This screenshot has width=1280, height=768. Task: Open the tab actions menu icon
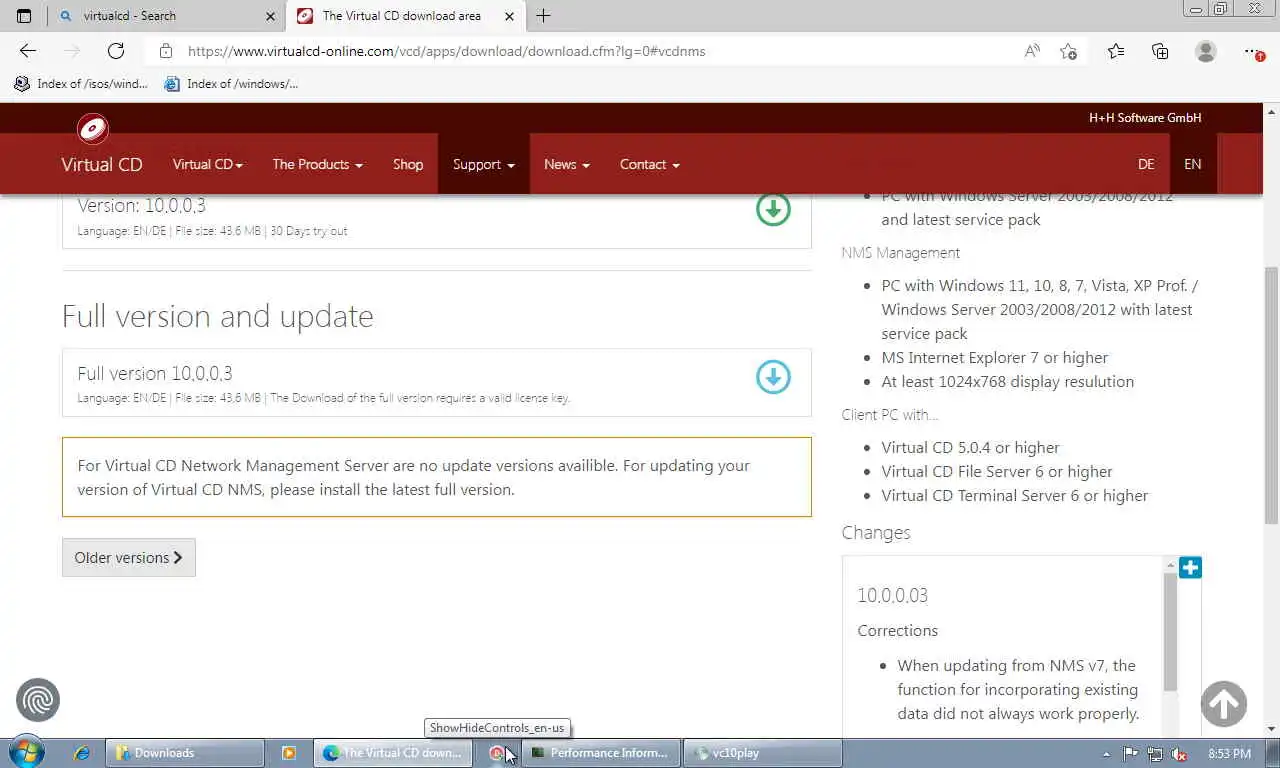24,16
